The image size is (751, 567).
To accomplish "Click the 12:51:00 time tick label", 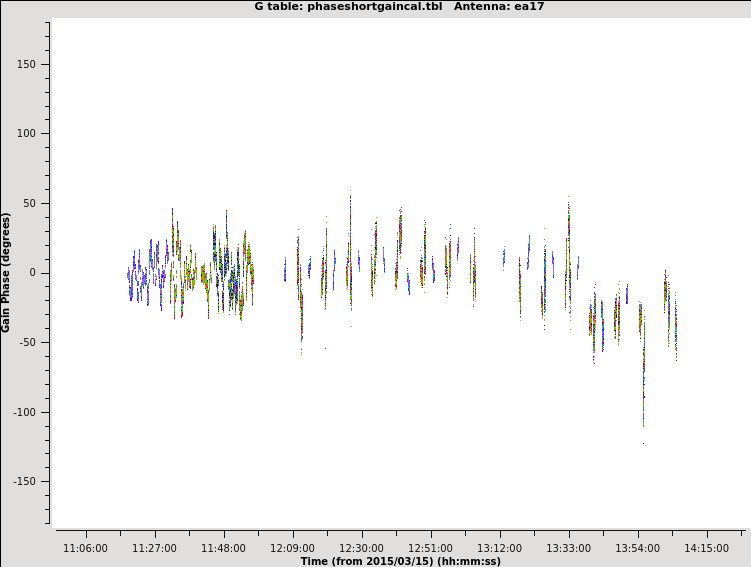I will (430, 548).
